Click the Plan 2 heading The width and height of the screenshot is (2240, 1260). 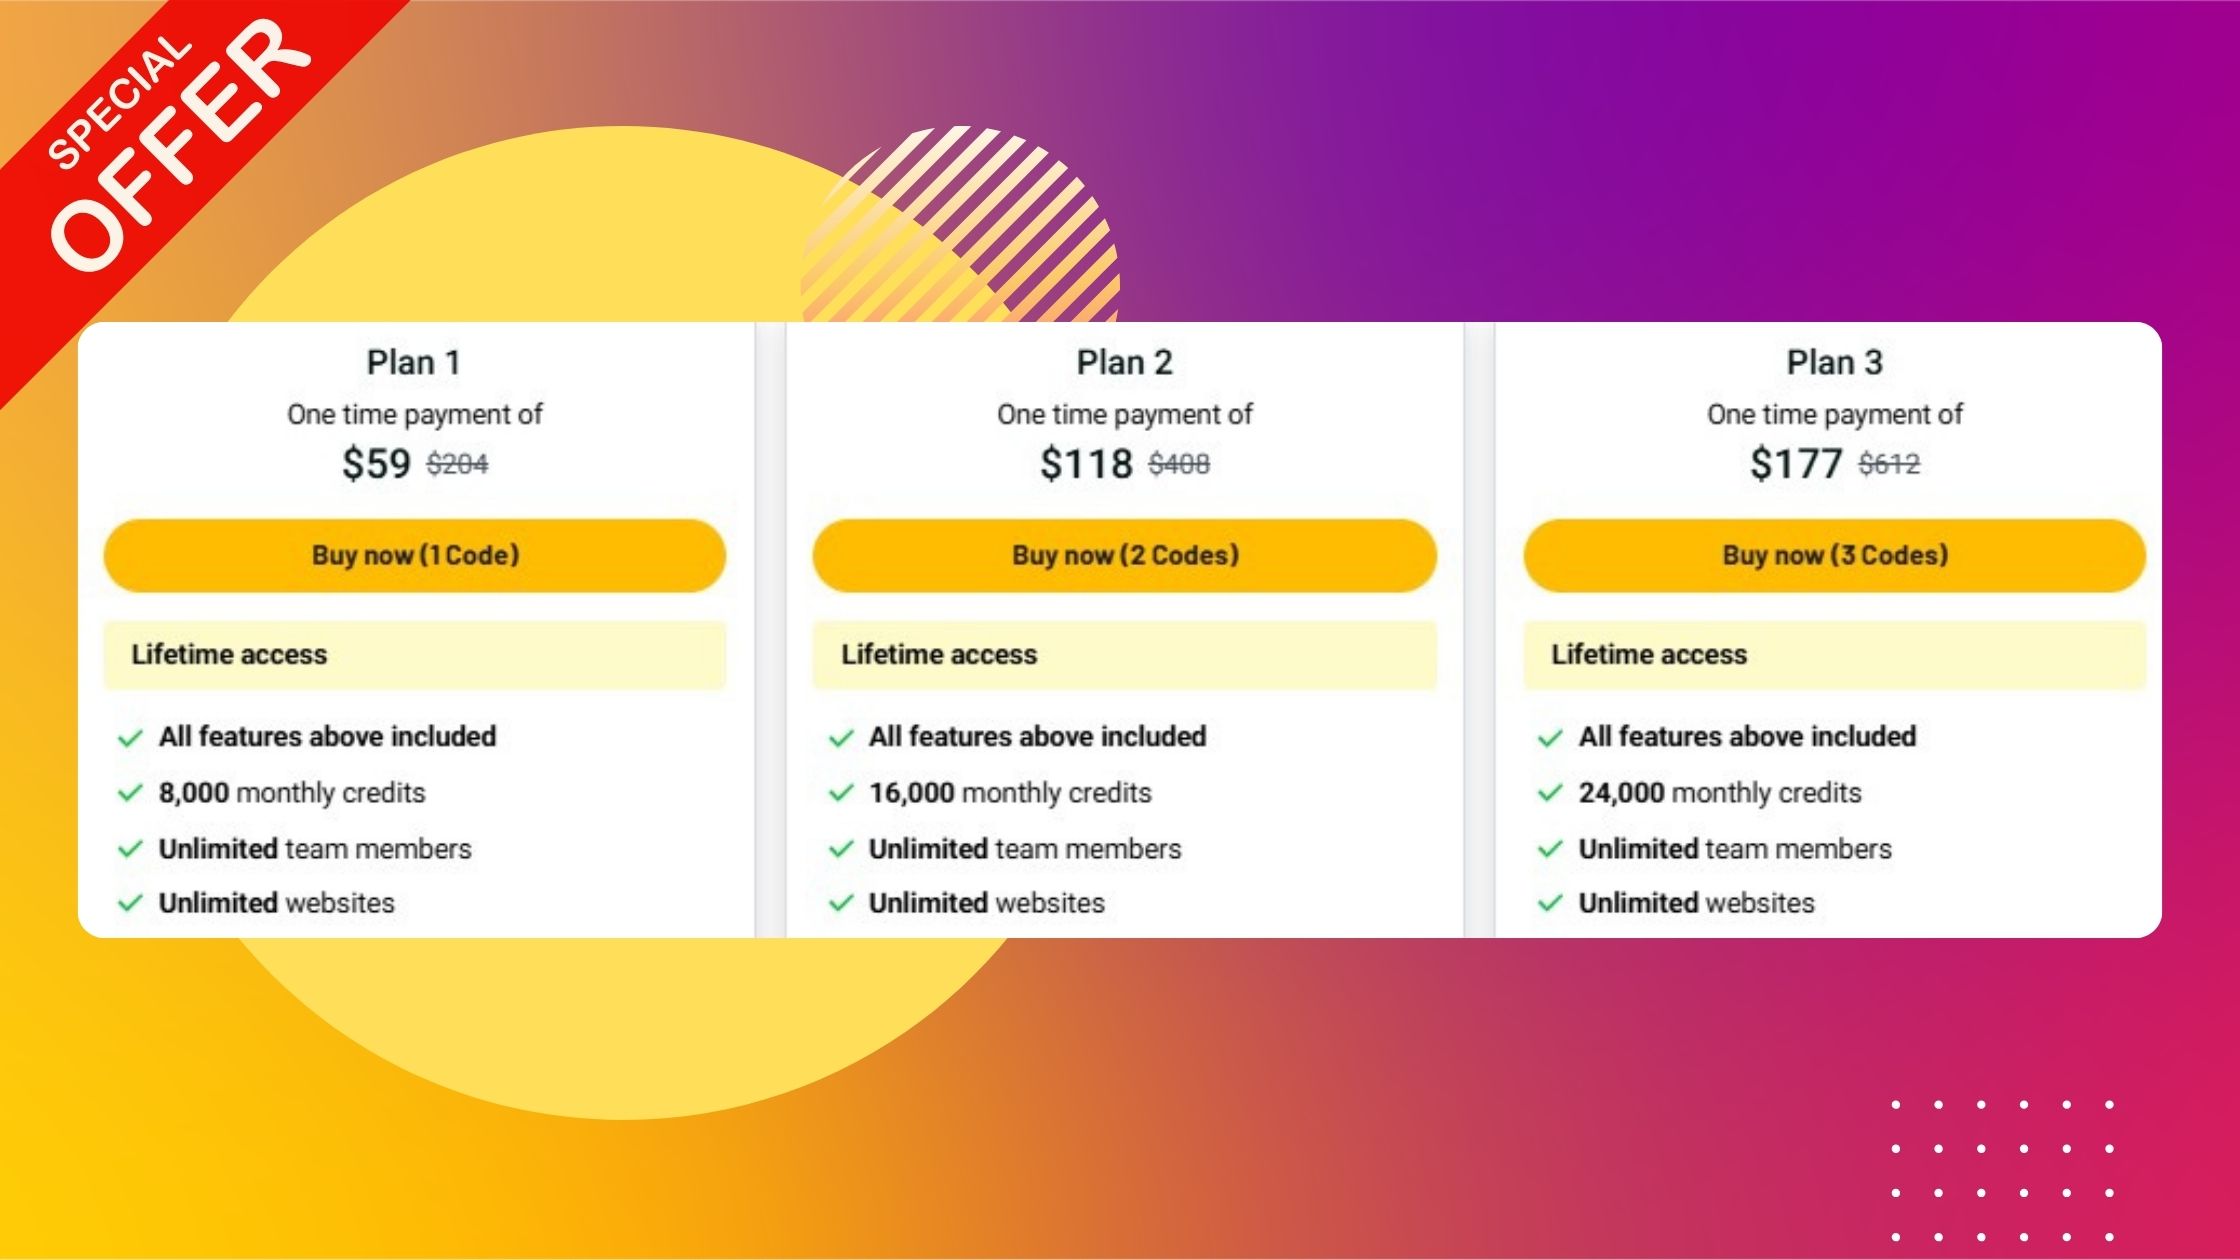click(1124, 363)
